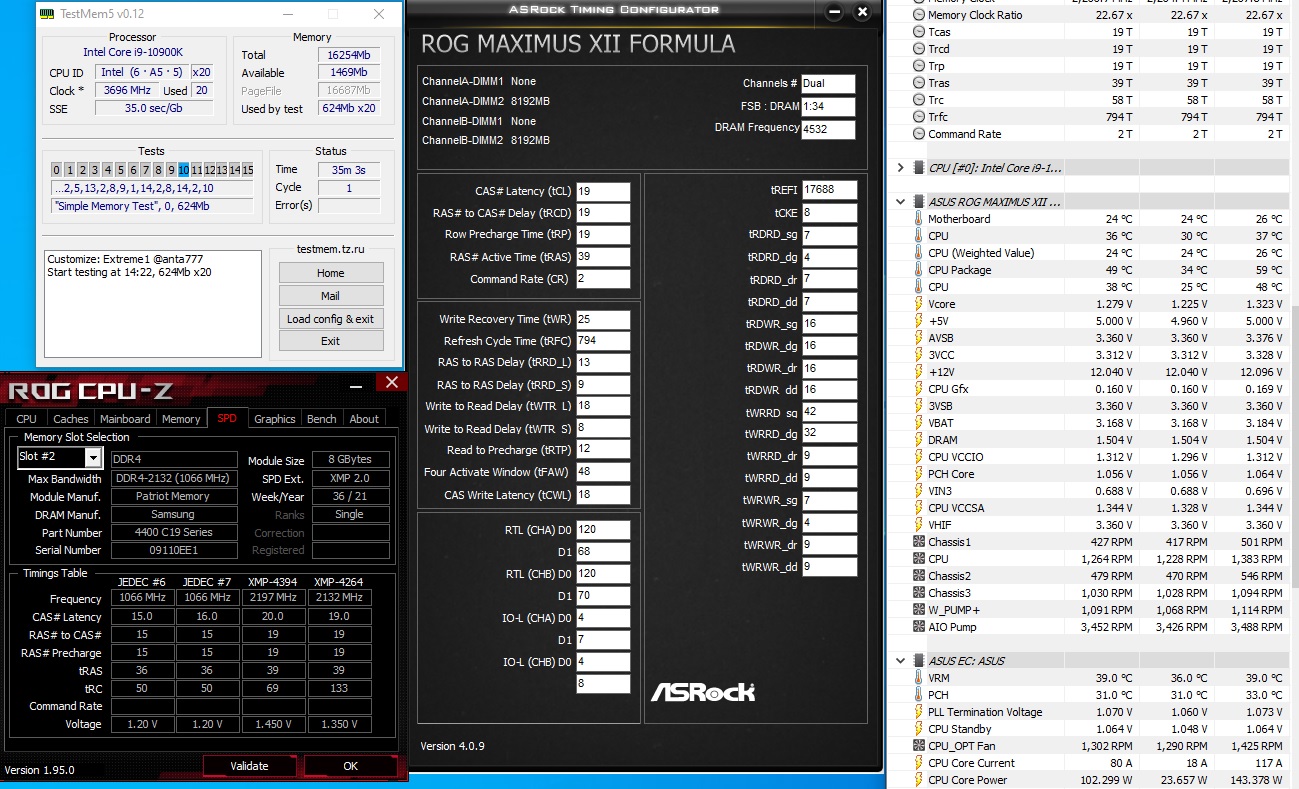
Task: Click the Intel Core i9-10900K processor name
Action: pos(133,52)
